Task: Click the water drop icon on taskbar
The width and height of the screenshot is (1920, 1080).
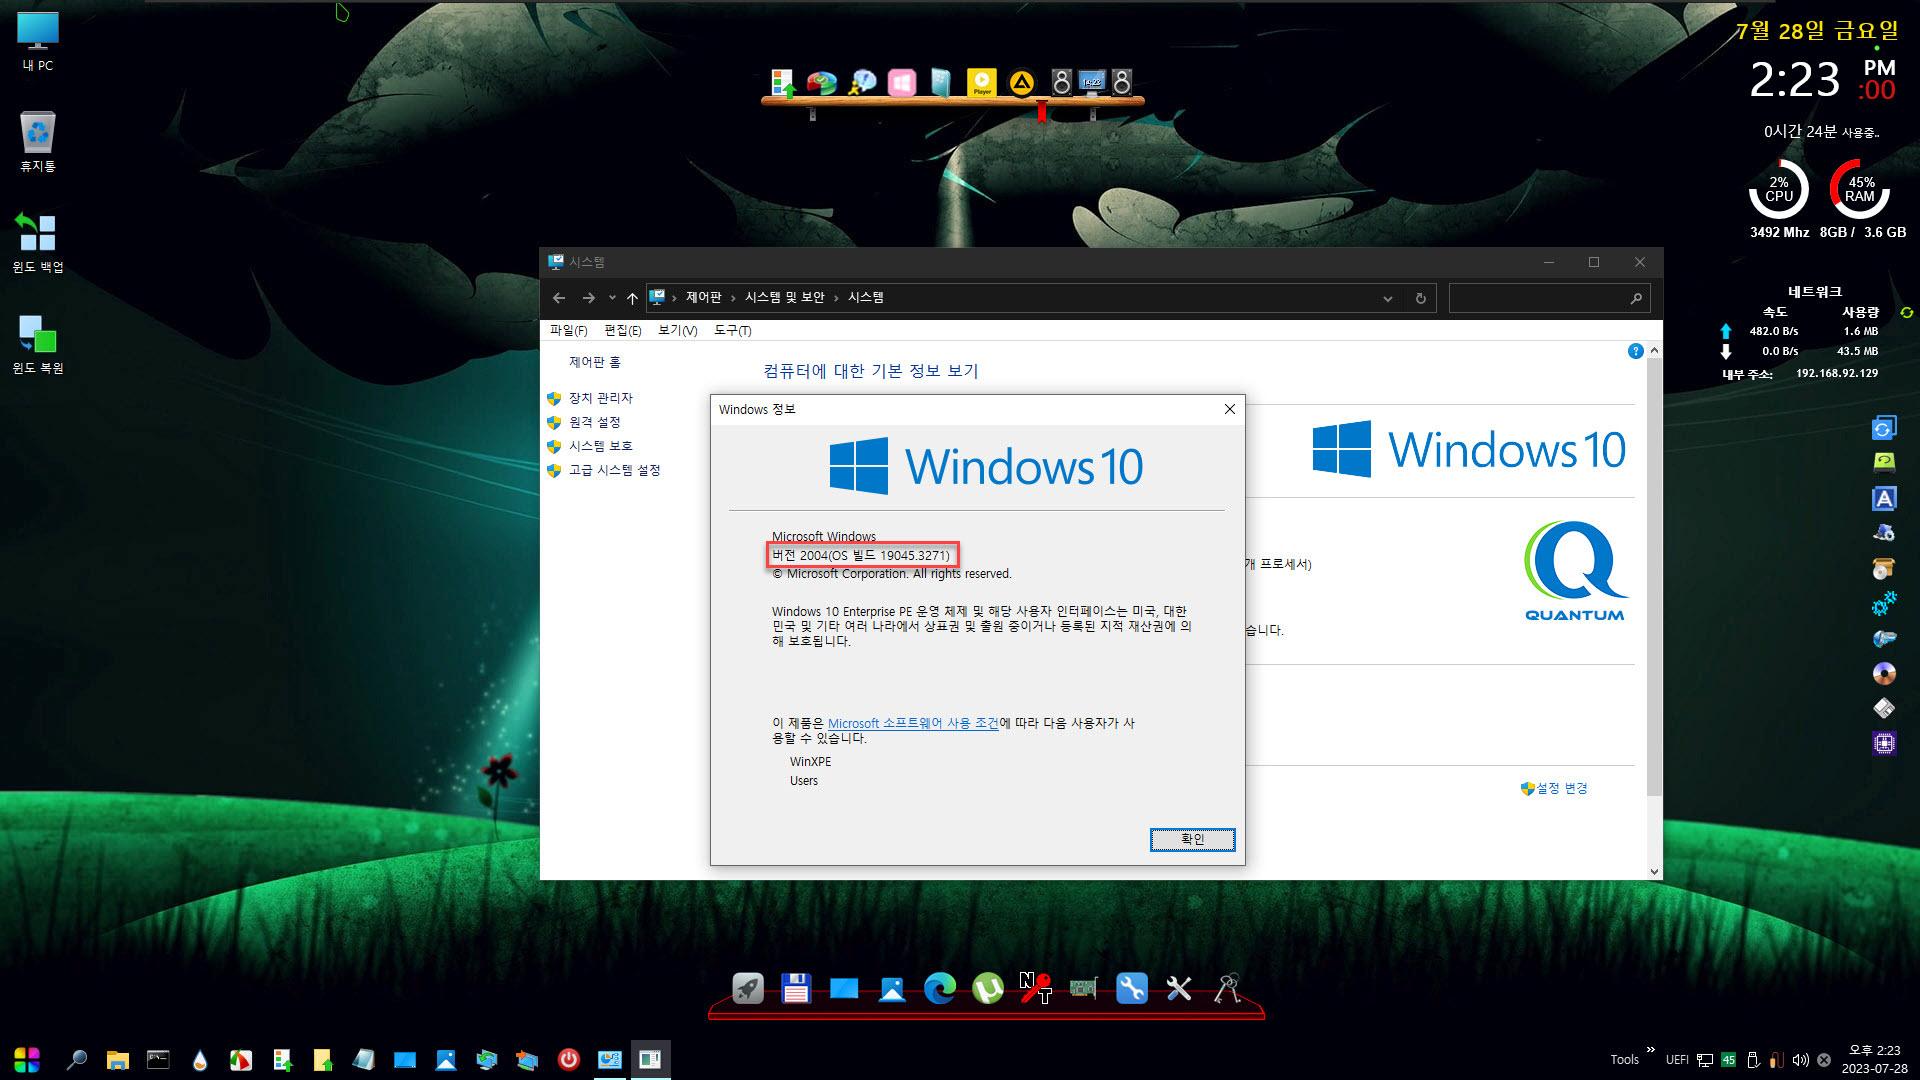Action: [x=200, y=1060]
